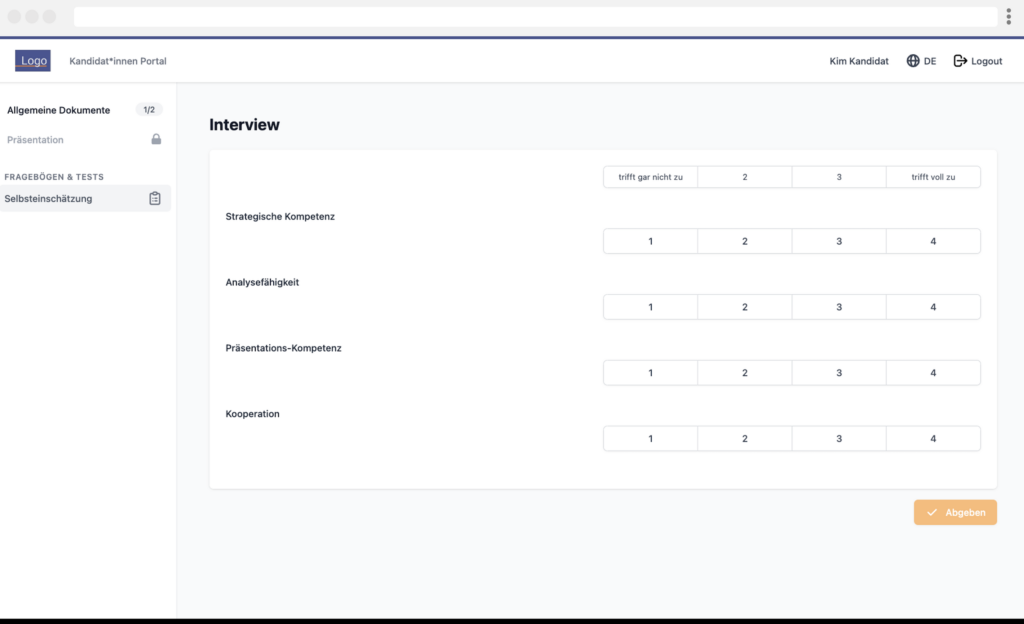Select rating 3 for Analysefähigkeit
1024x624 pixels.
point(839,307)
